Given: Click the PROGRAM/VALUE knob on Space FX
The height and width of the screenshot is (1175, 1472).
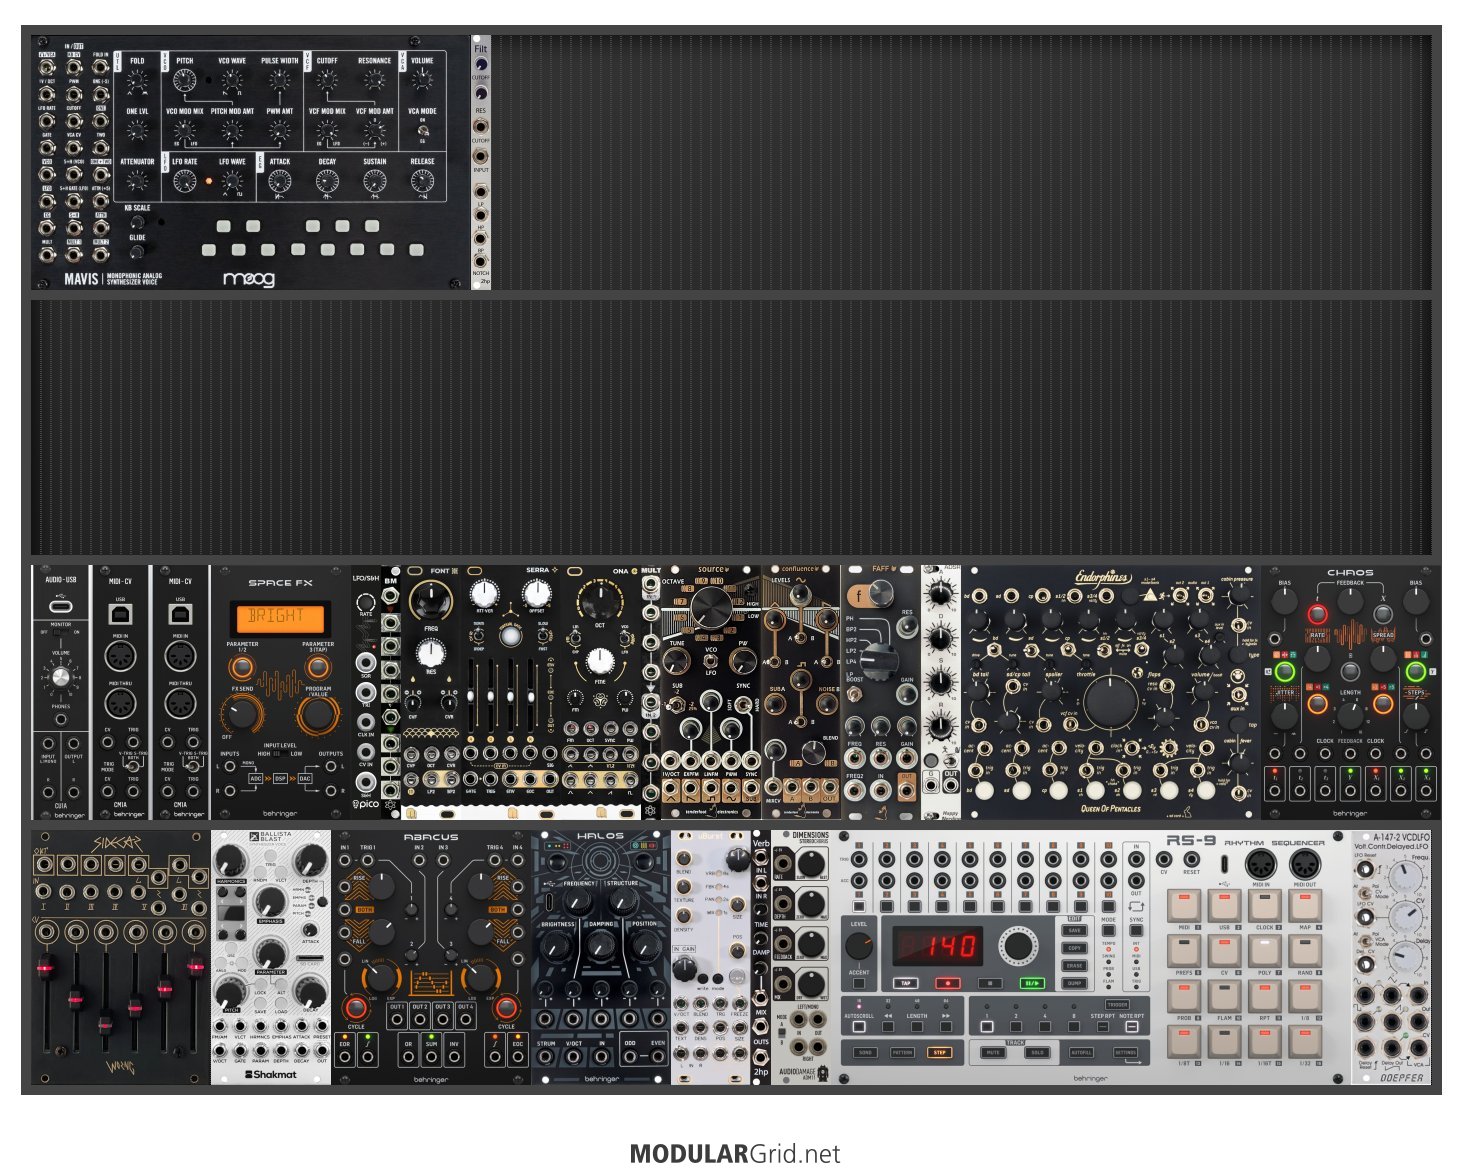Looking at the screenshot, I should pyautogui.click(x=317, y=714).
